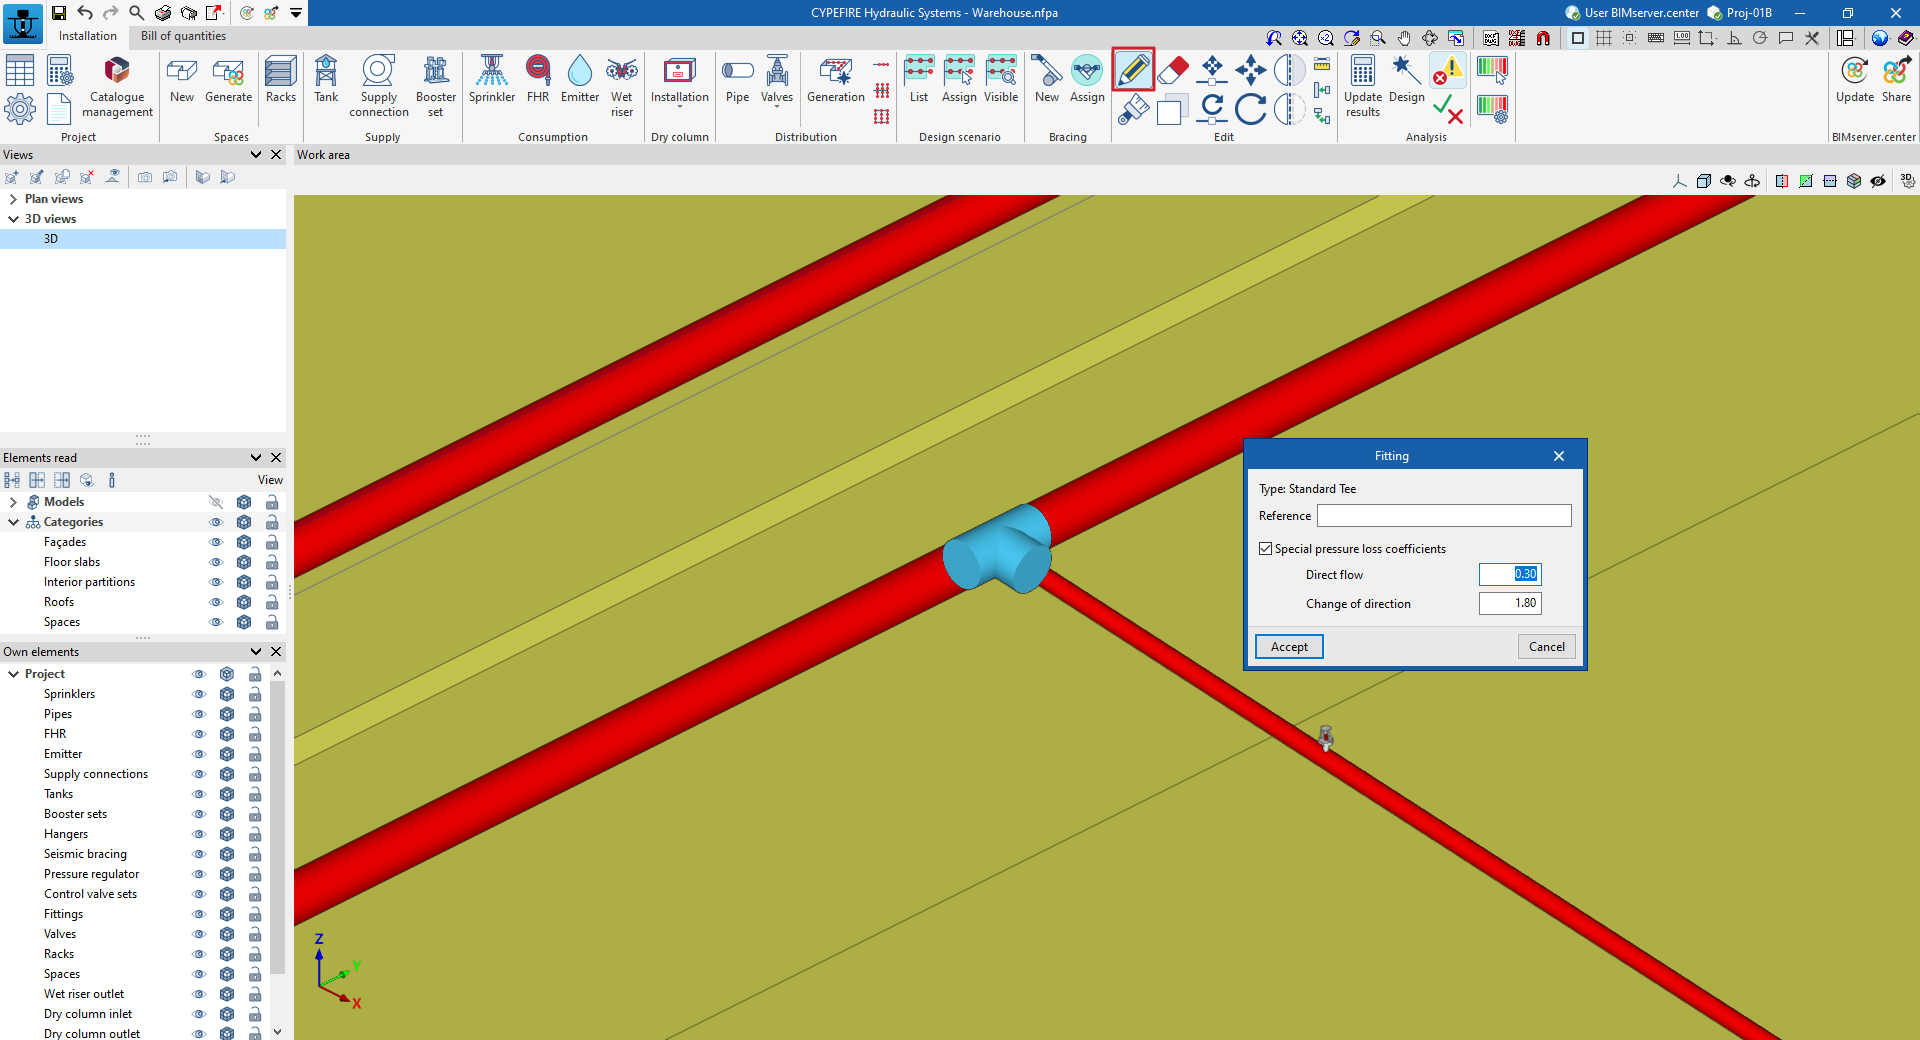Image resolution: width=1920 pixels, height=1040 pixels.
Task: Collapse the Elements read panel chevron
Action: tap(256, 458)
